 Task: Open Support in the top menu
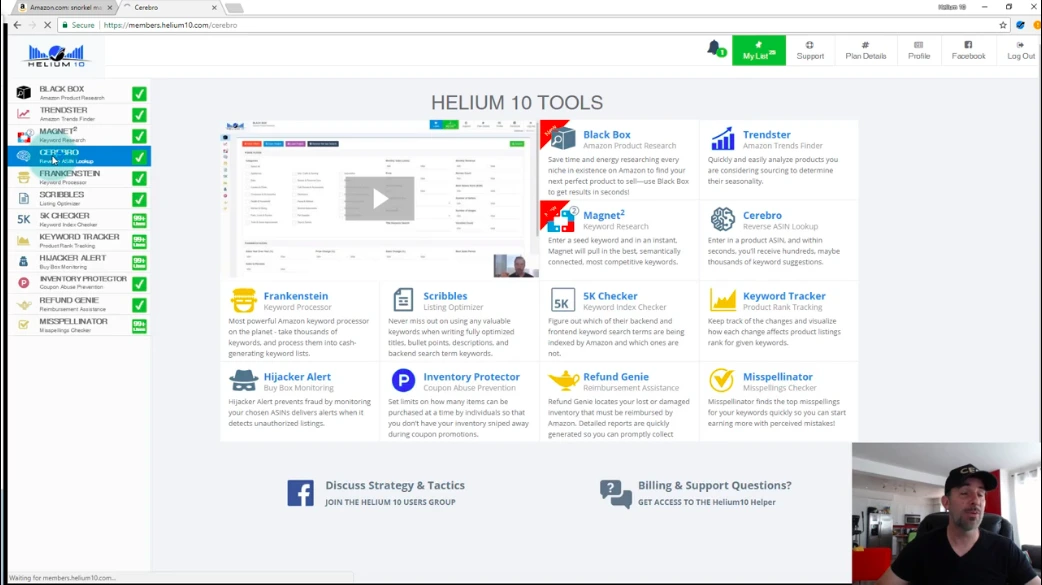point(810,51)
